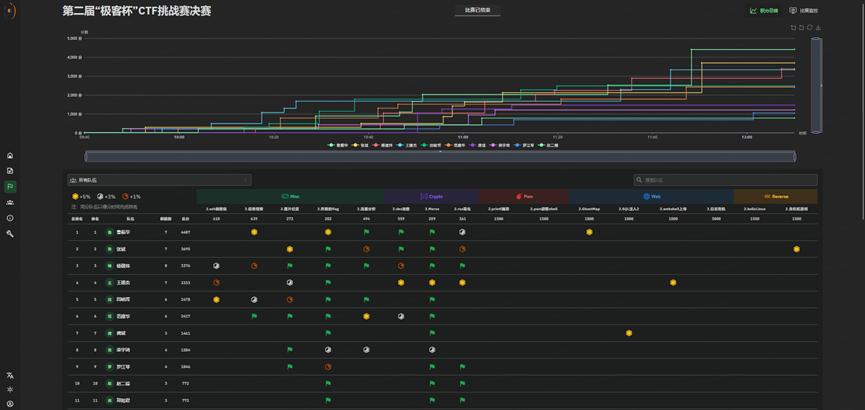
Task: Click the home icon in the left sidebar
Action: pos(10,156)
